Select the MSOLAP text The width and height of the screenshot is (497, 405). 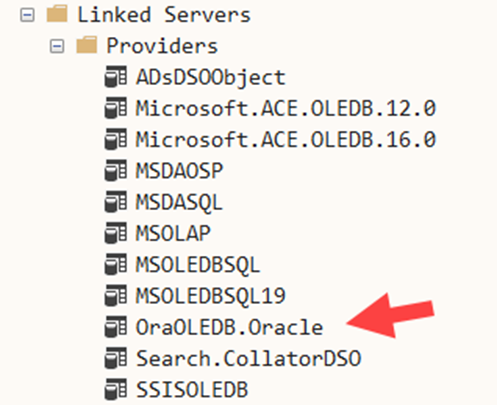click(x=173, y=233)
